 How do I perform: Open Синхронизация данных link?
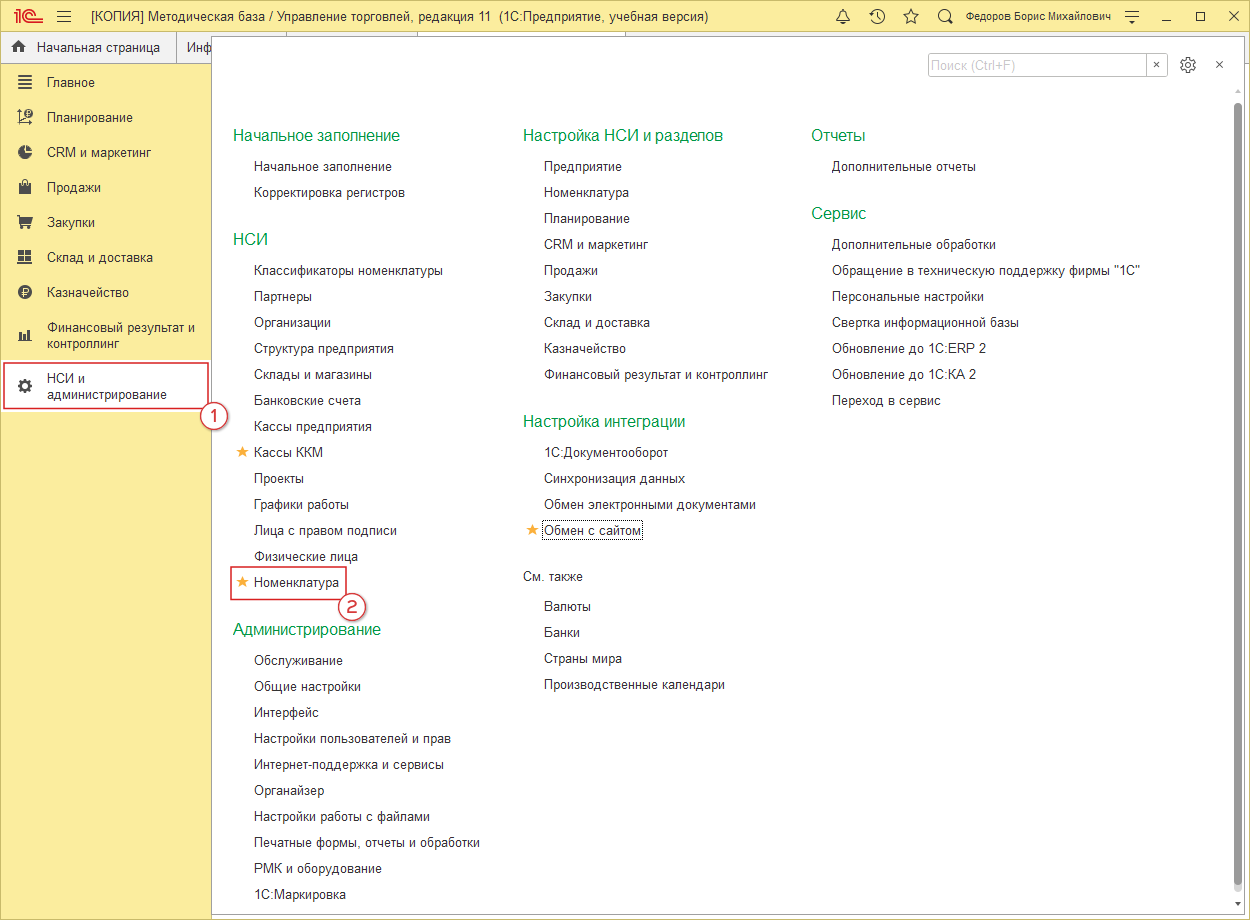coord(614,479)
